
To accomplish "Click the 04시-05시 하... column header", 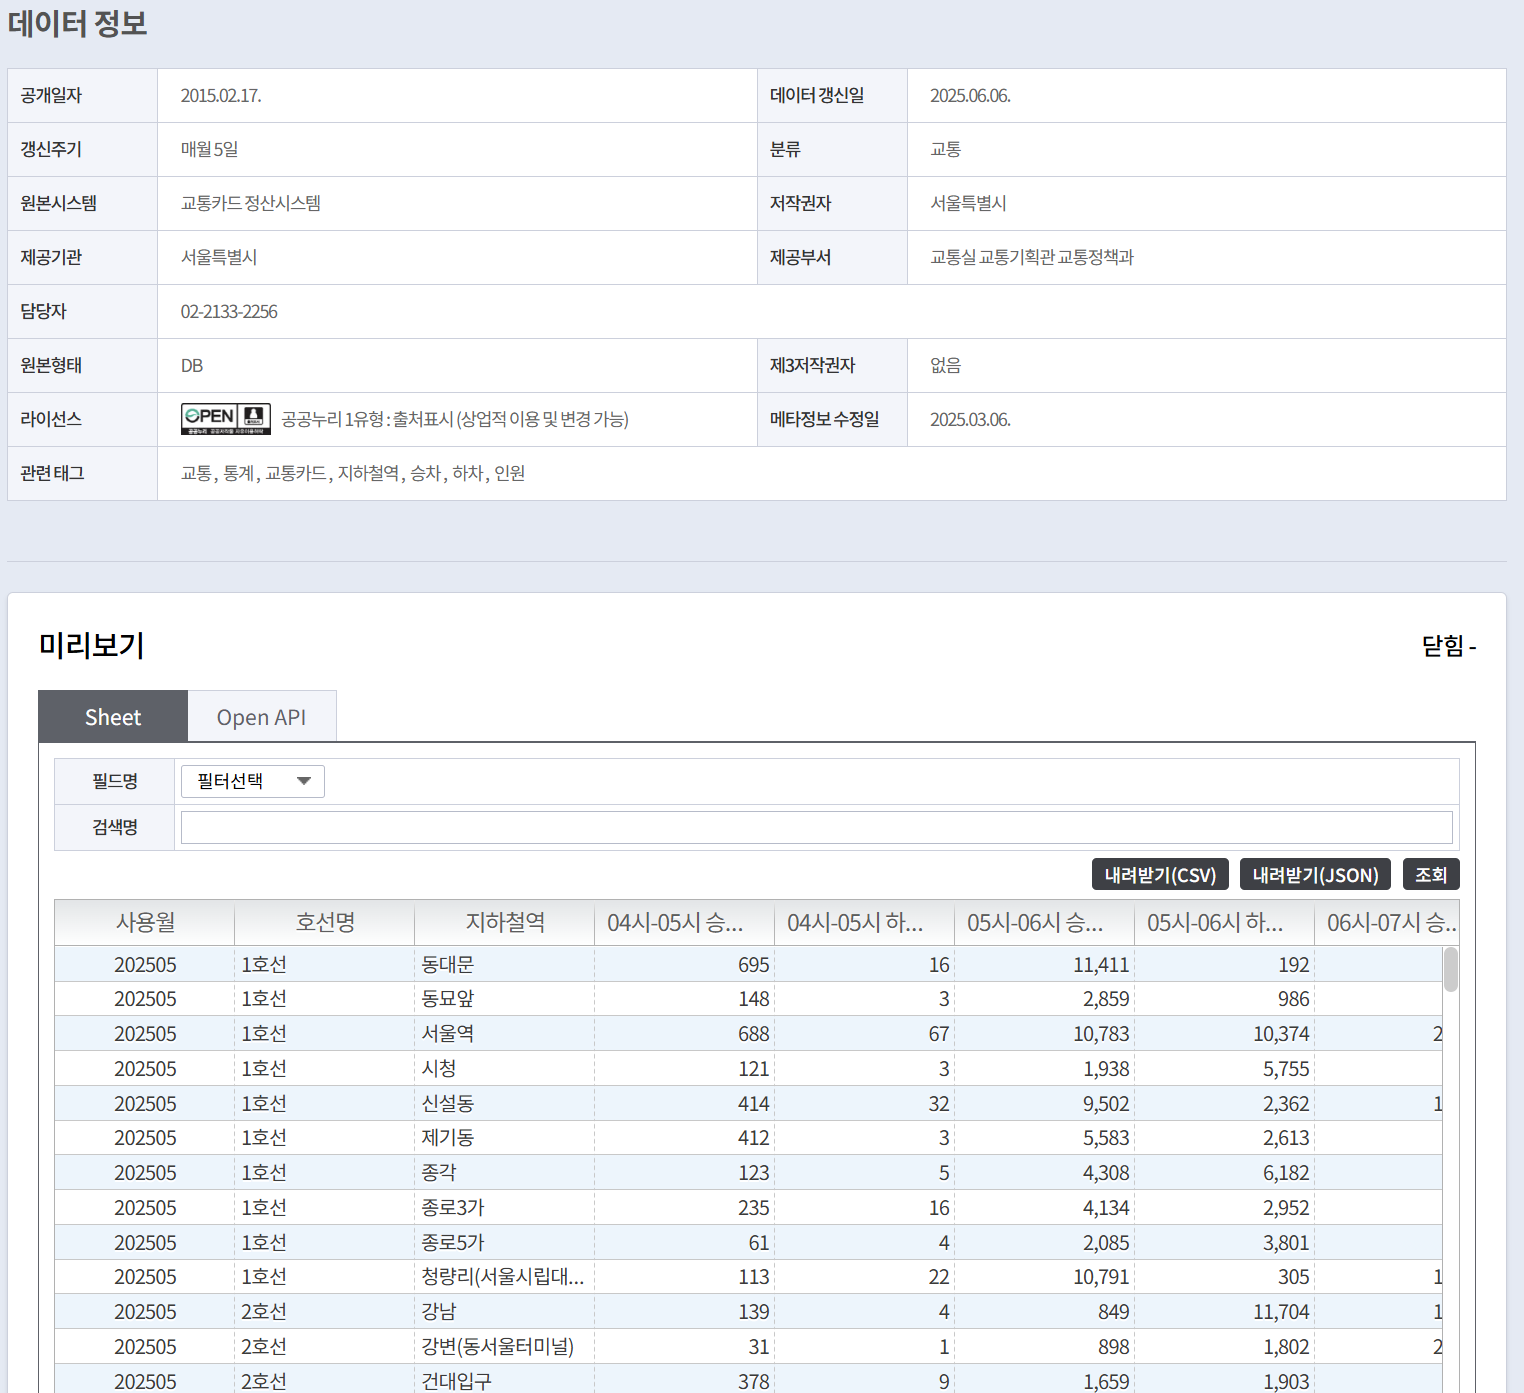I will [x=865, y=922].
